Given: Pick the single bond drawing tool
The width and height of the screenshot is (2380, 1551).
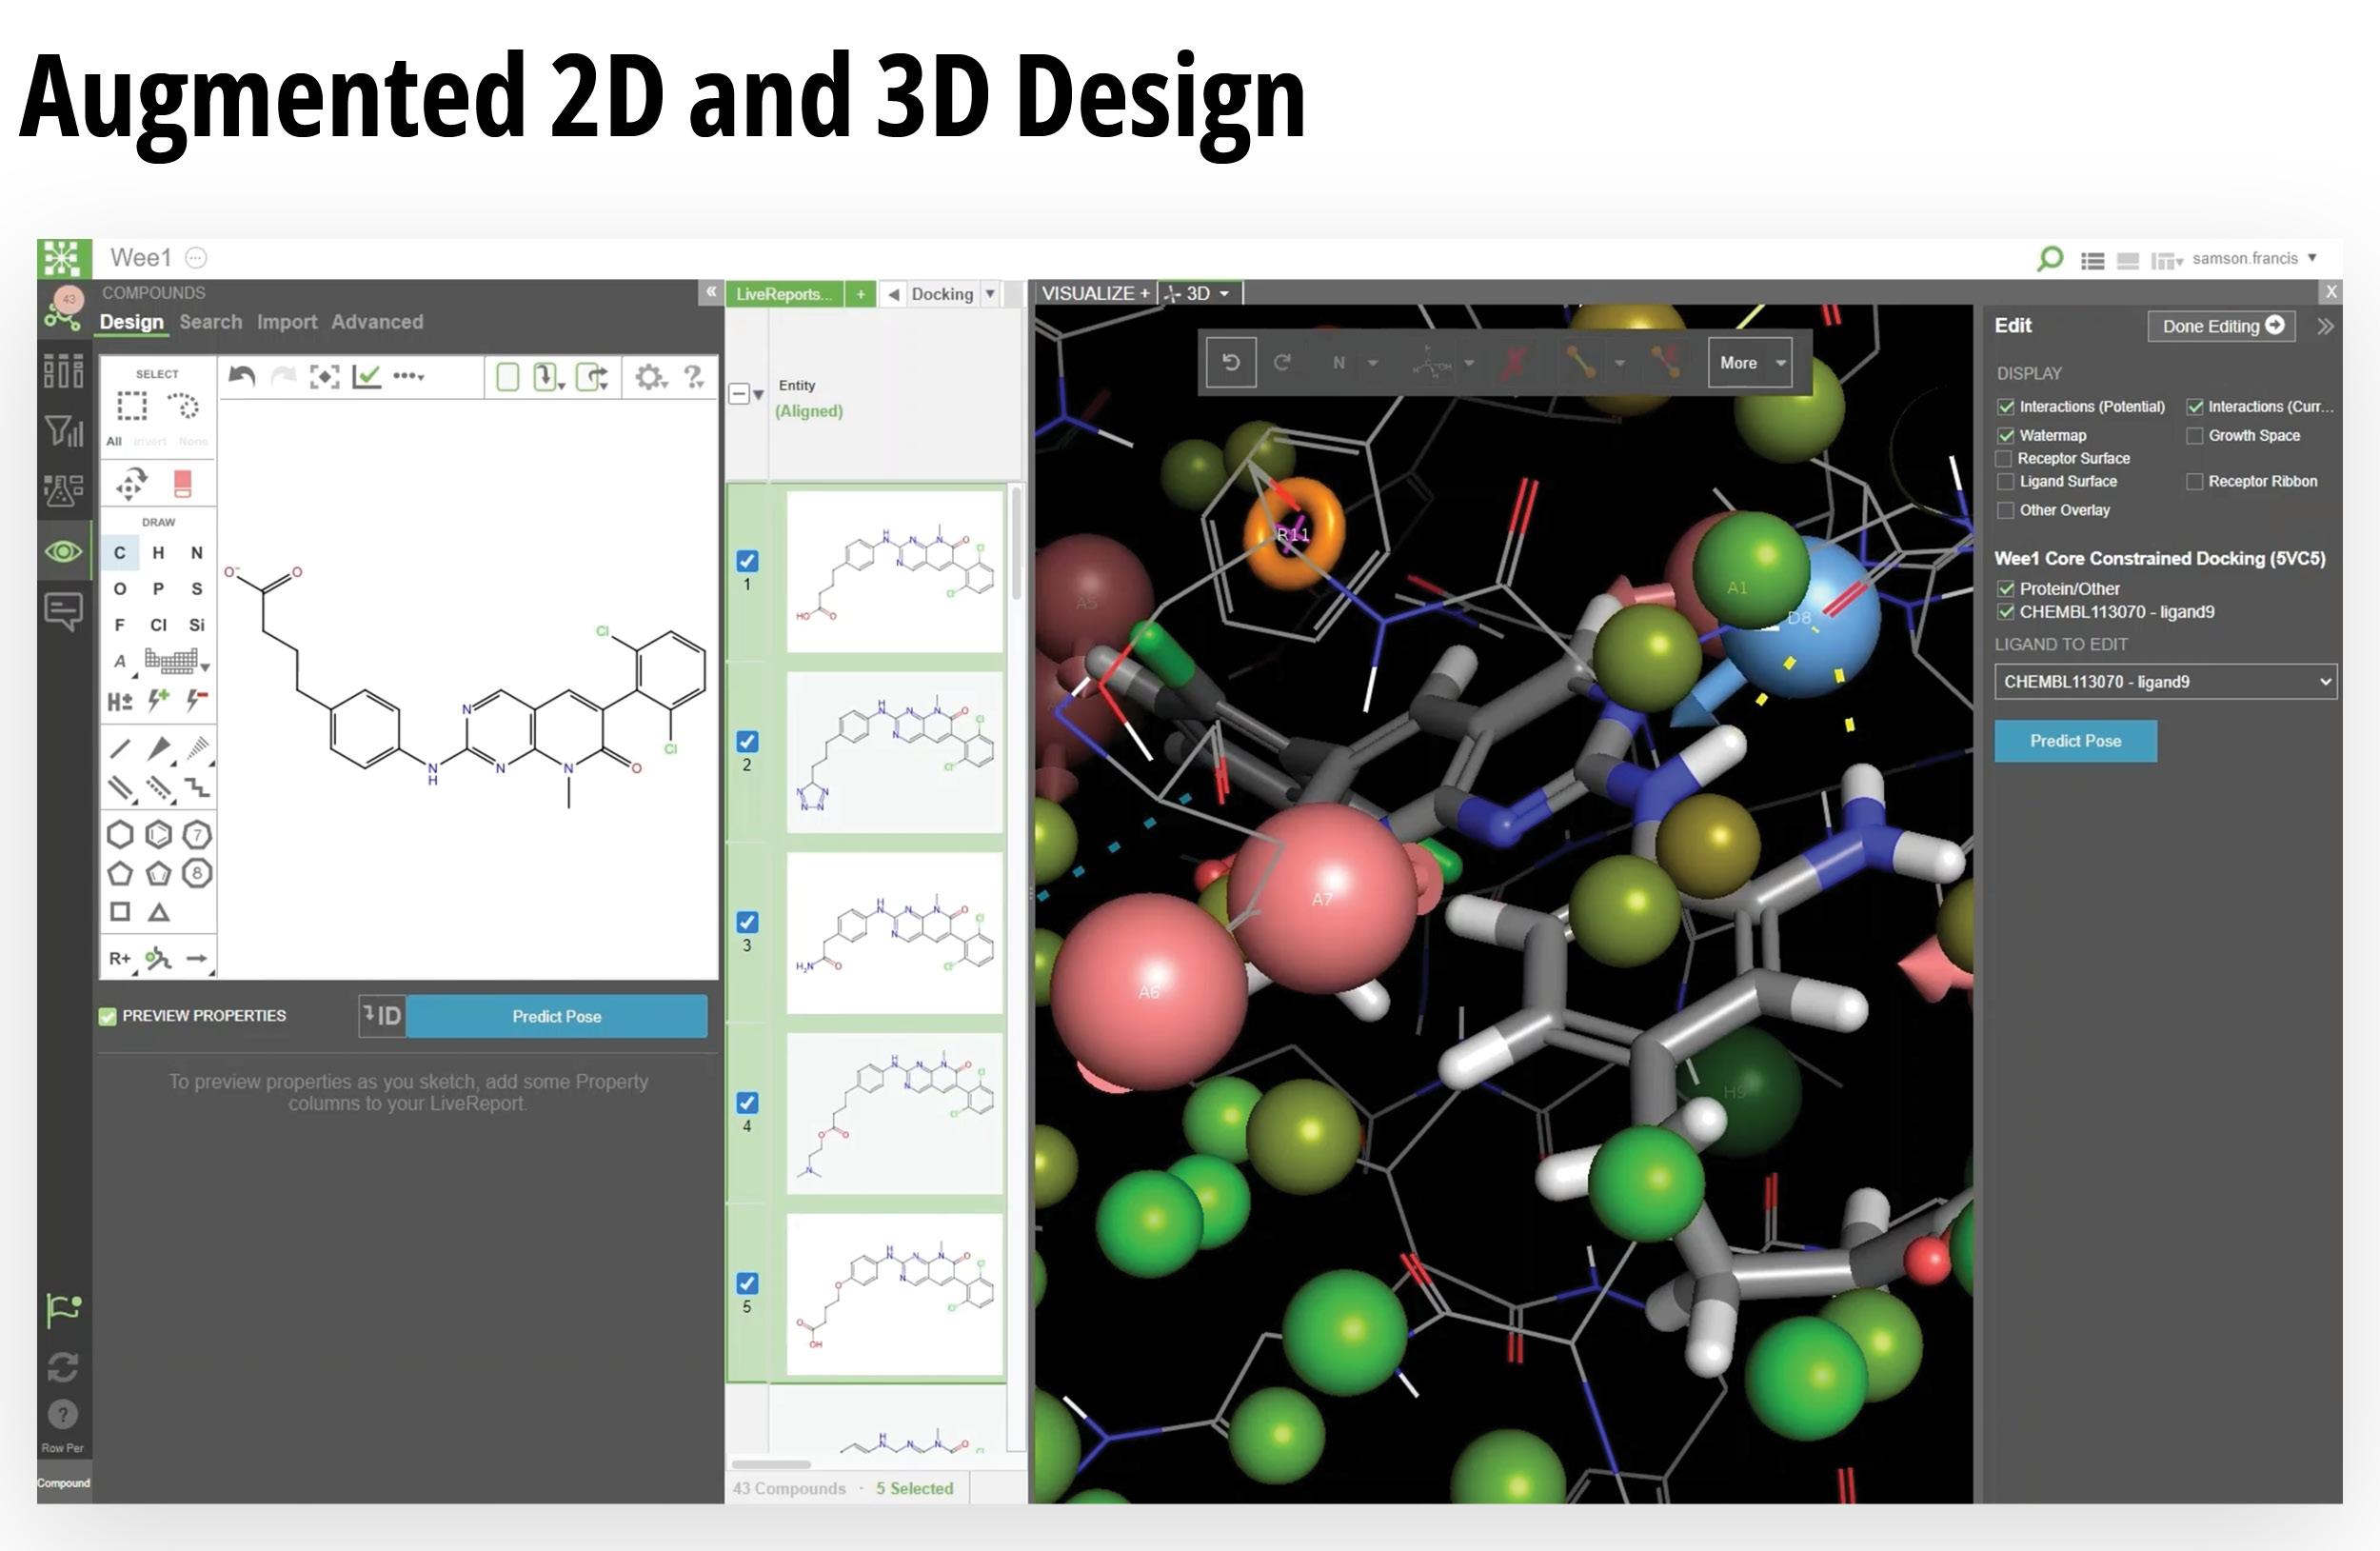Looking at the screenshot, I should click(120, 748).
